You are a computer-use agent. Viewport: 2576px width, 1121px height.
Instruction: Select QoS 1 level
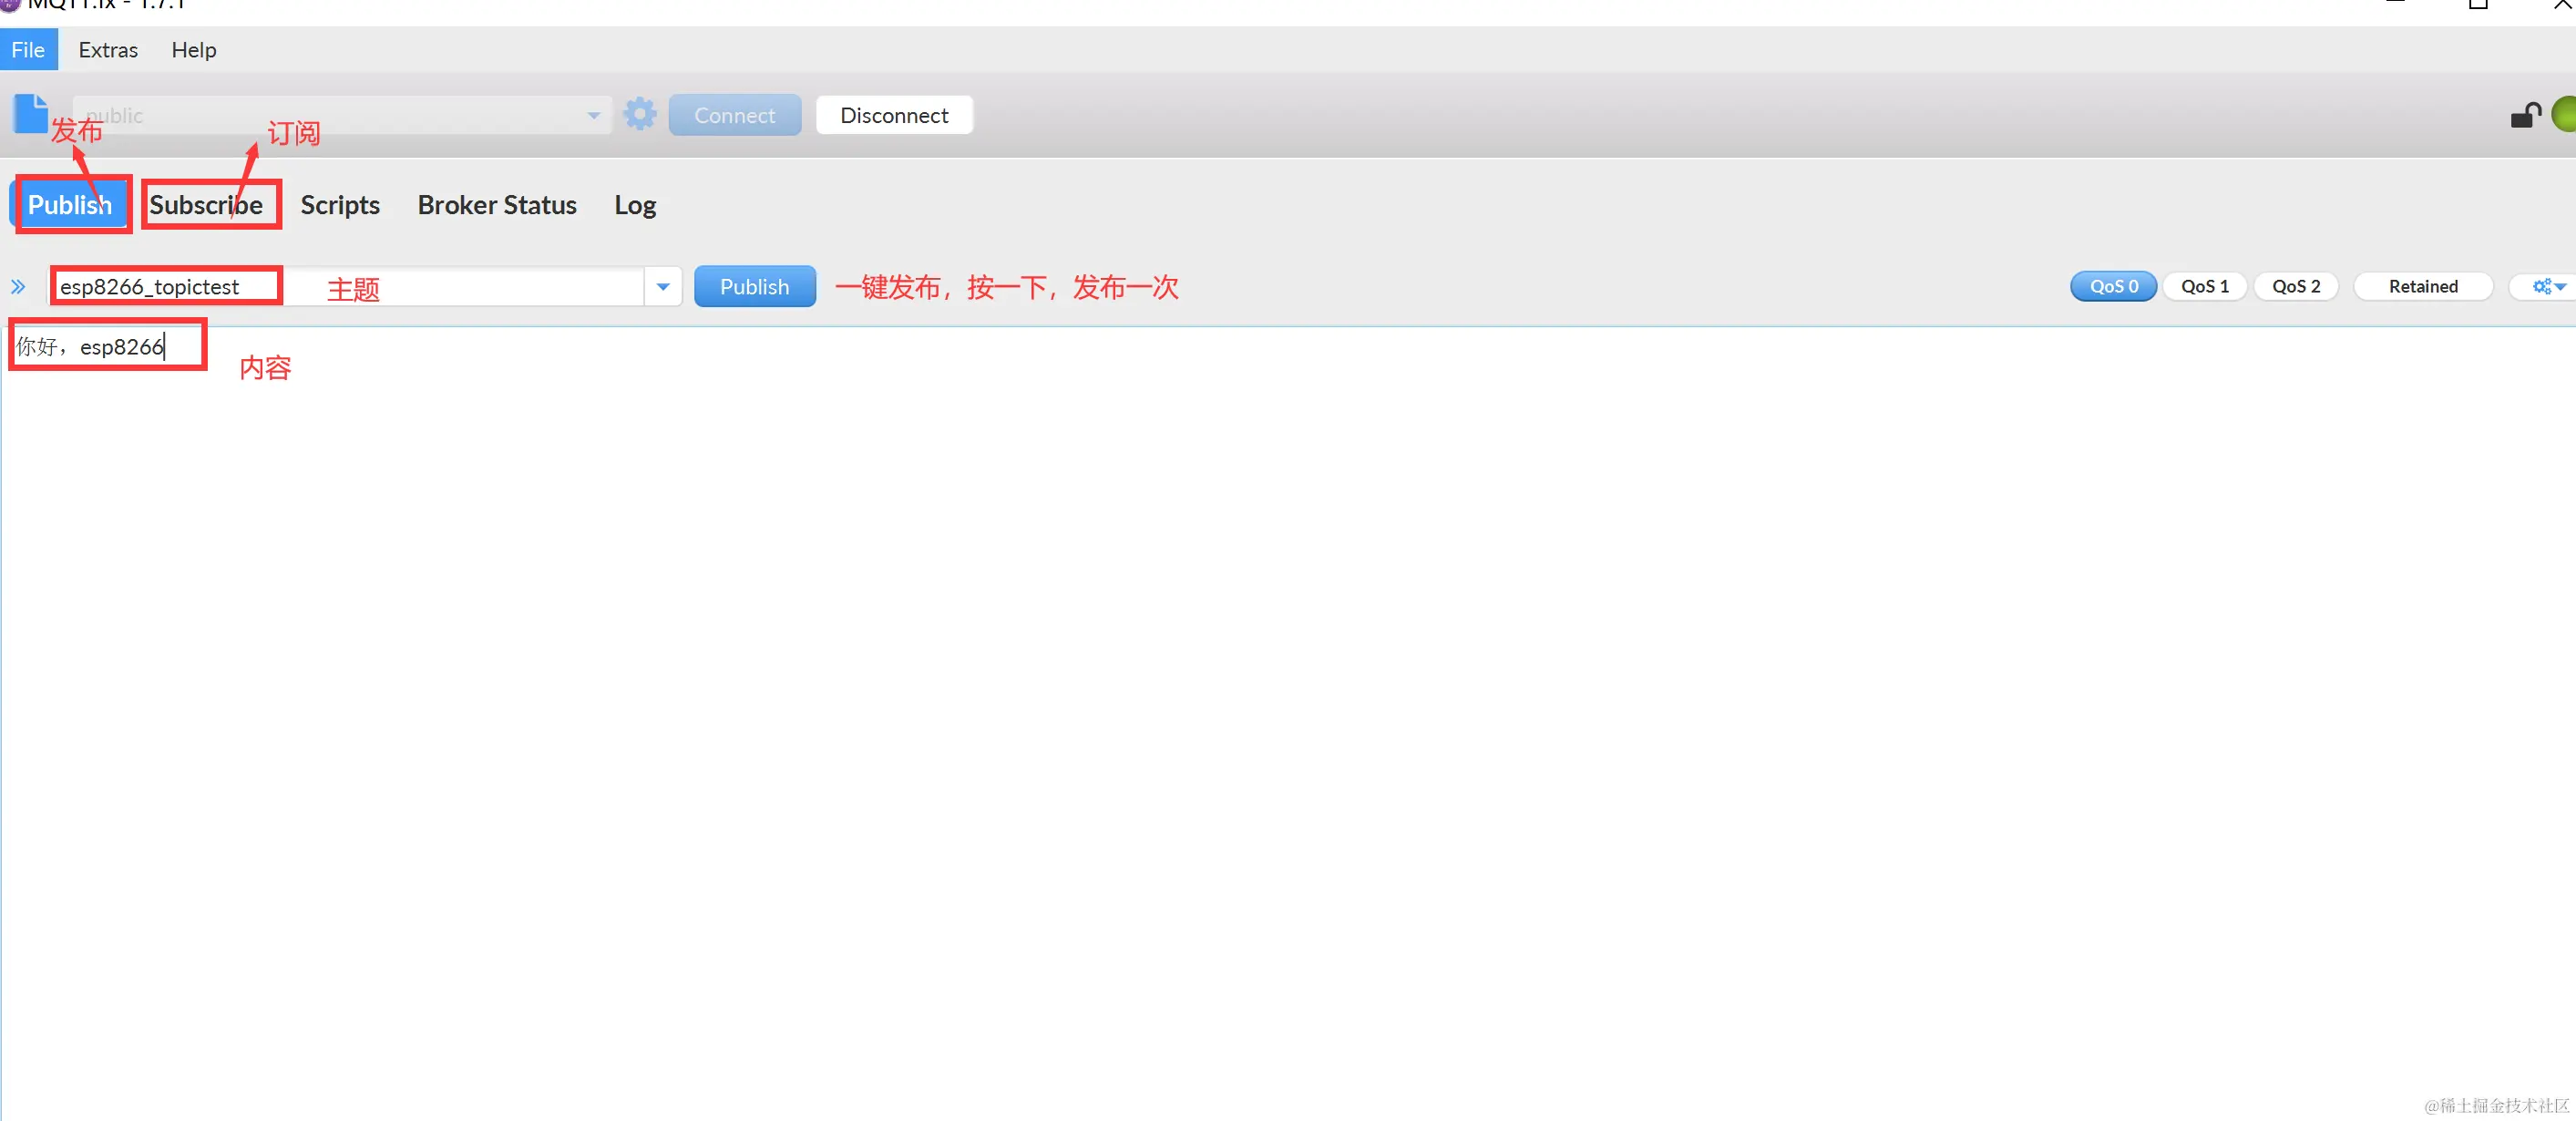click(x=2204, y=286)
